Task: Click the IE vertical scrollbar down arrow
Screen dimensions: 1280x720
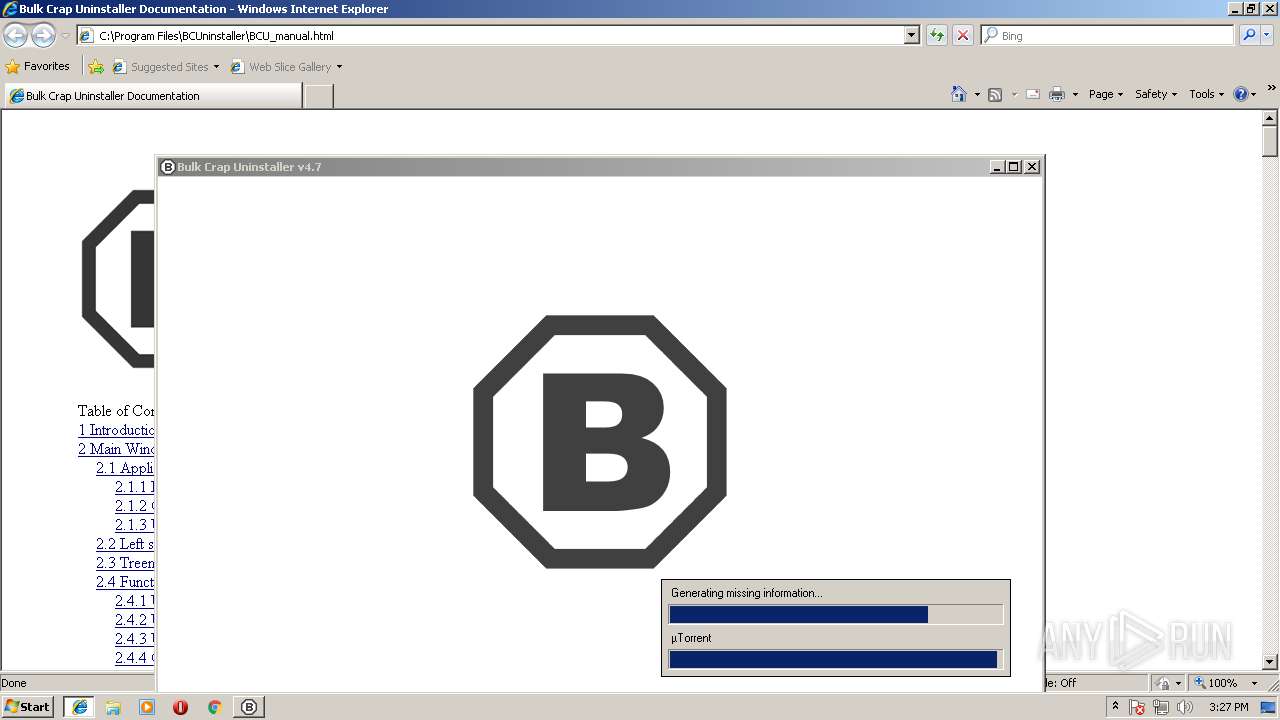Action: [x=1270, y=662]
